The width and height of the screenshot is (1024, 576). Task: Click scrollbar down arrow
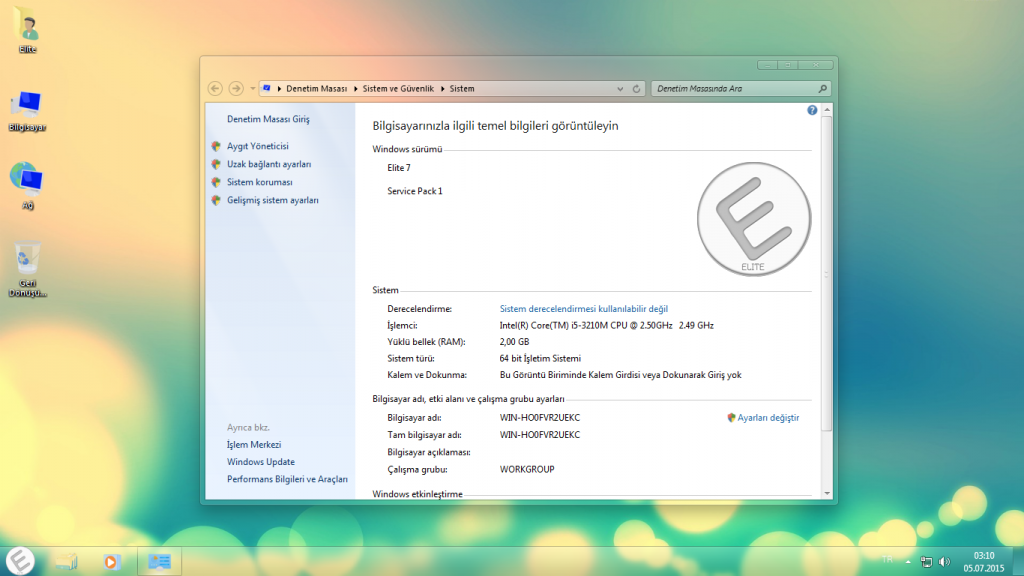827,494
